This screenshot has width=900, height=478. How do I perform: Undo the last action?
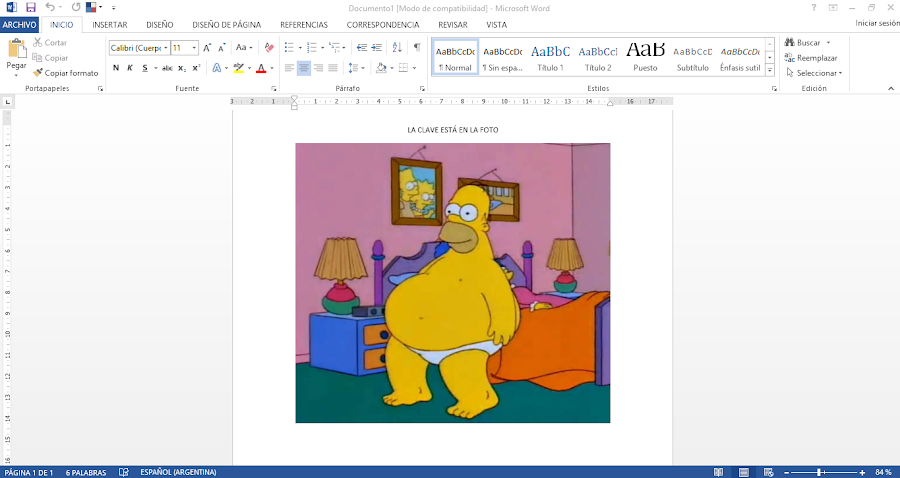(x=50, y=7)
